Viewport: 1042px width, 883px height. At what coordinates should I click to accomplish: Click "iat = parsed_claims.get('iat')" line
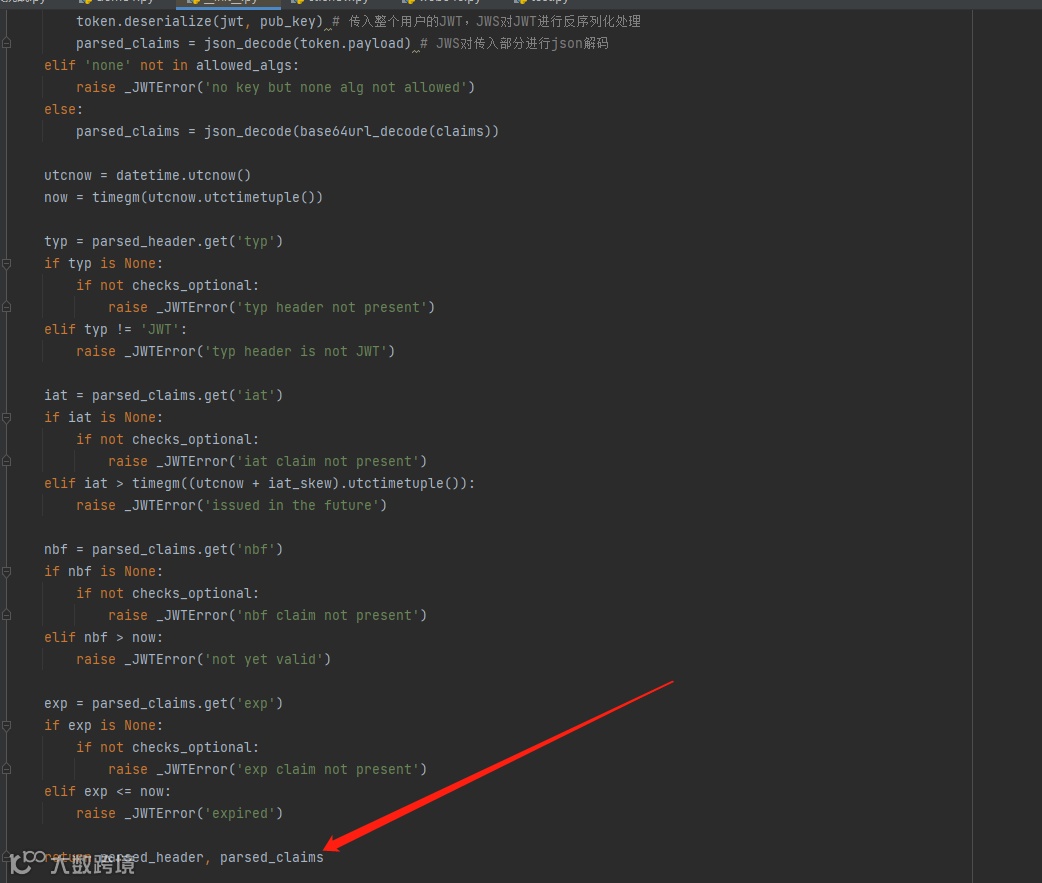pyautogui.click(x=163, y=395)
